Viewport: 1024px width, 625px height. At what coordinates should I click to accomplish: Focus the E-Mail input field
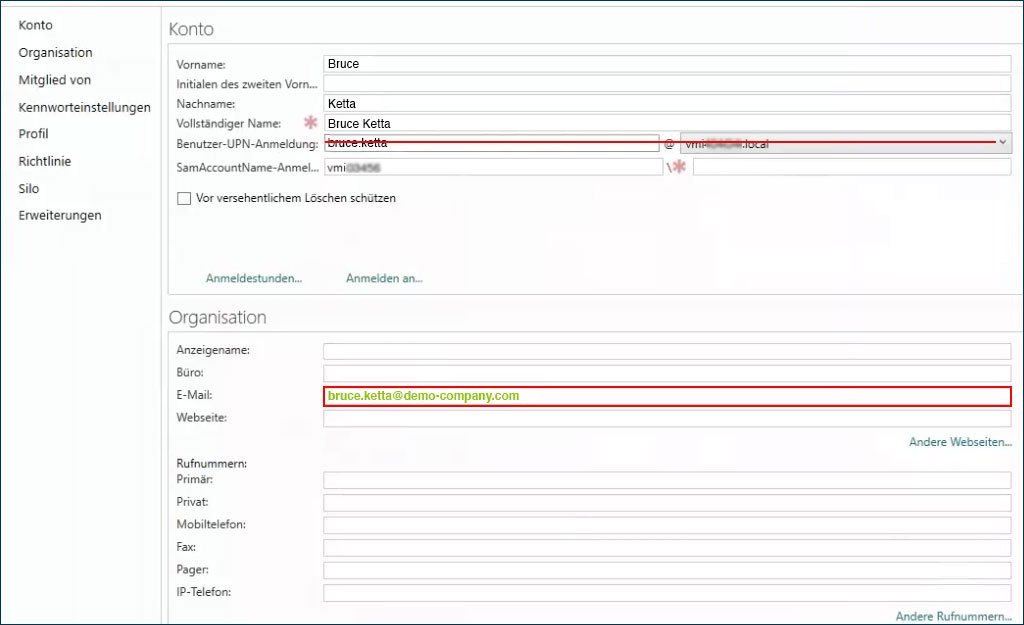(x=667, y=396)
